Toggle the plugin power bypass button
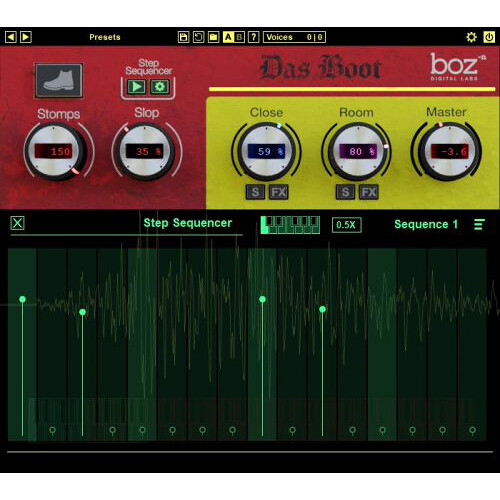The height and width of the screenshot is (500, 500). pos(489,37)
